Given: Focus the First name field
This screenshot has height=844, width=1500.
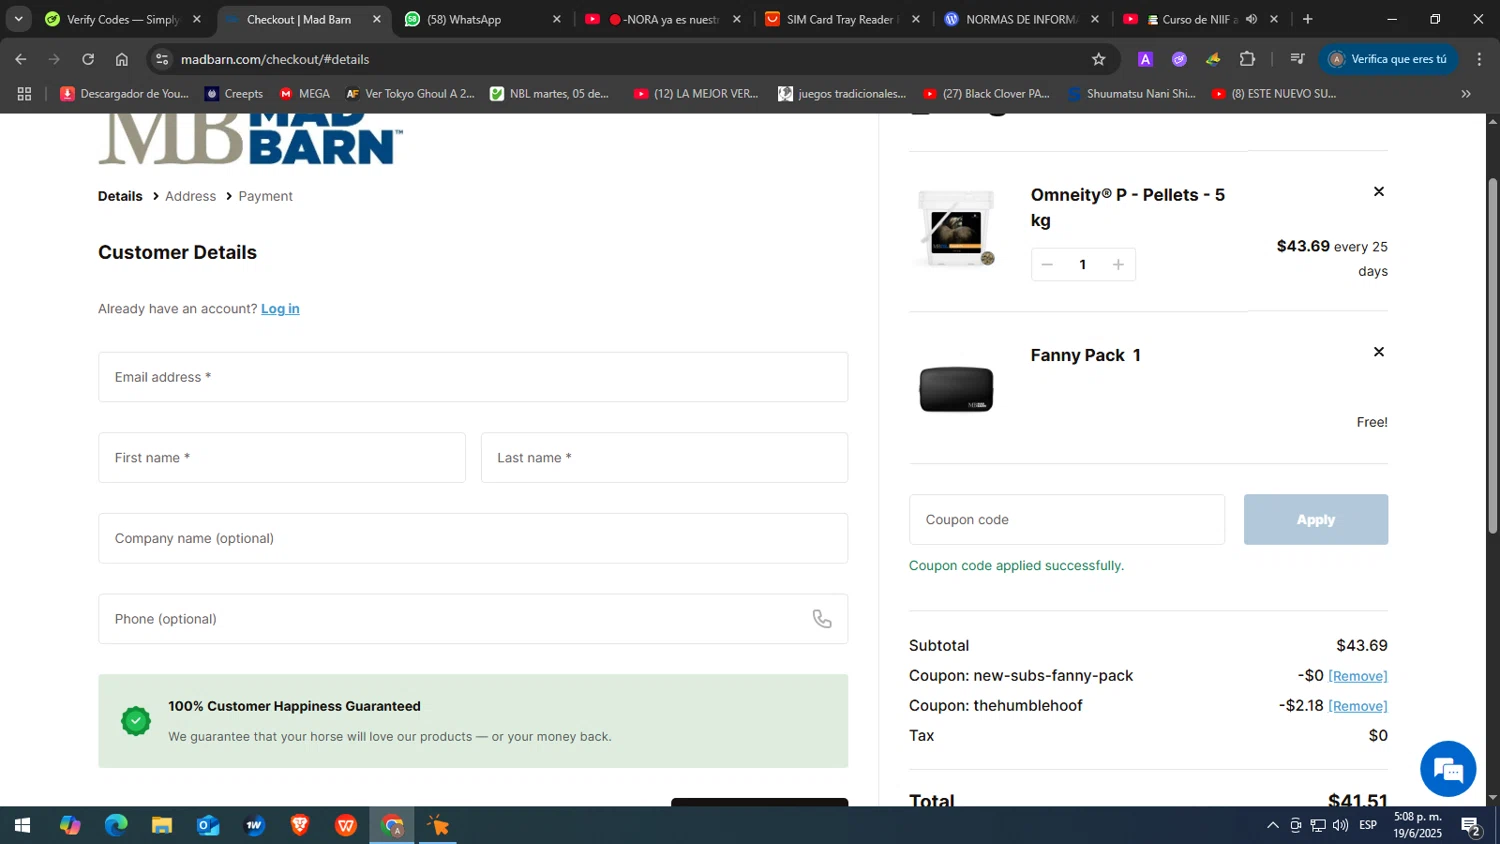Looking at the screenshot, I should (x=282, y=458).
